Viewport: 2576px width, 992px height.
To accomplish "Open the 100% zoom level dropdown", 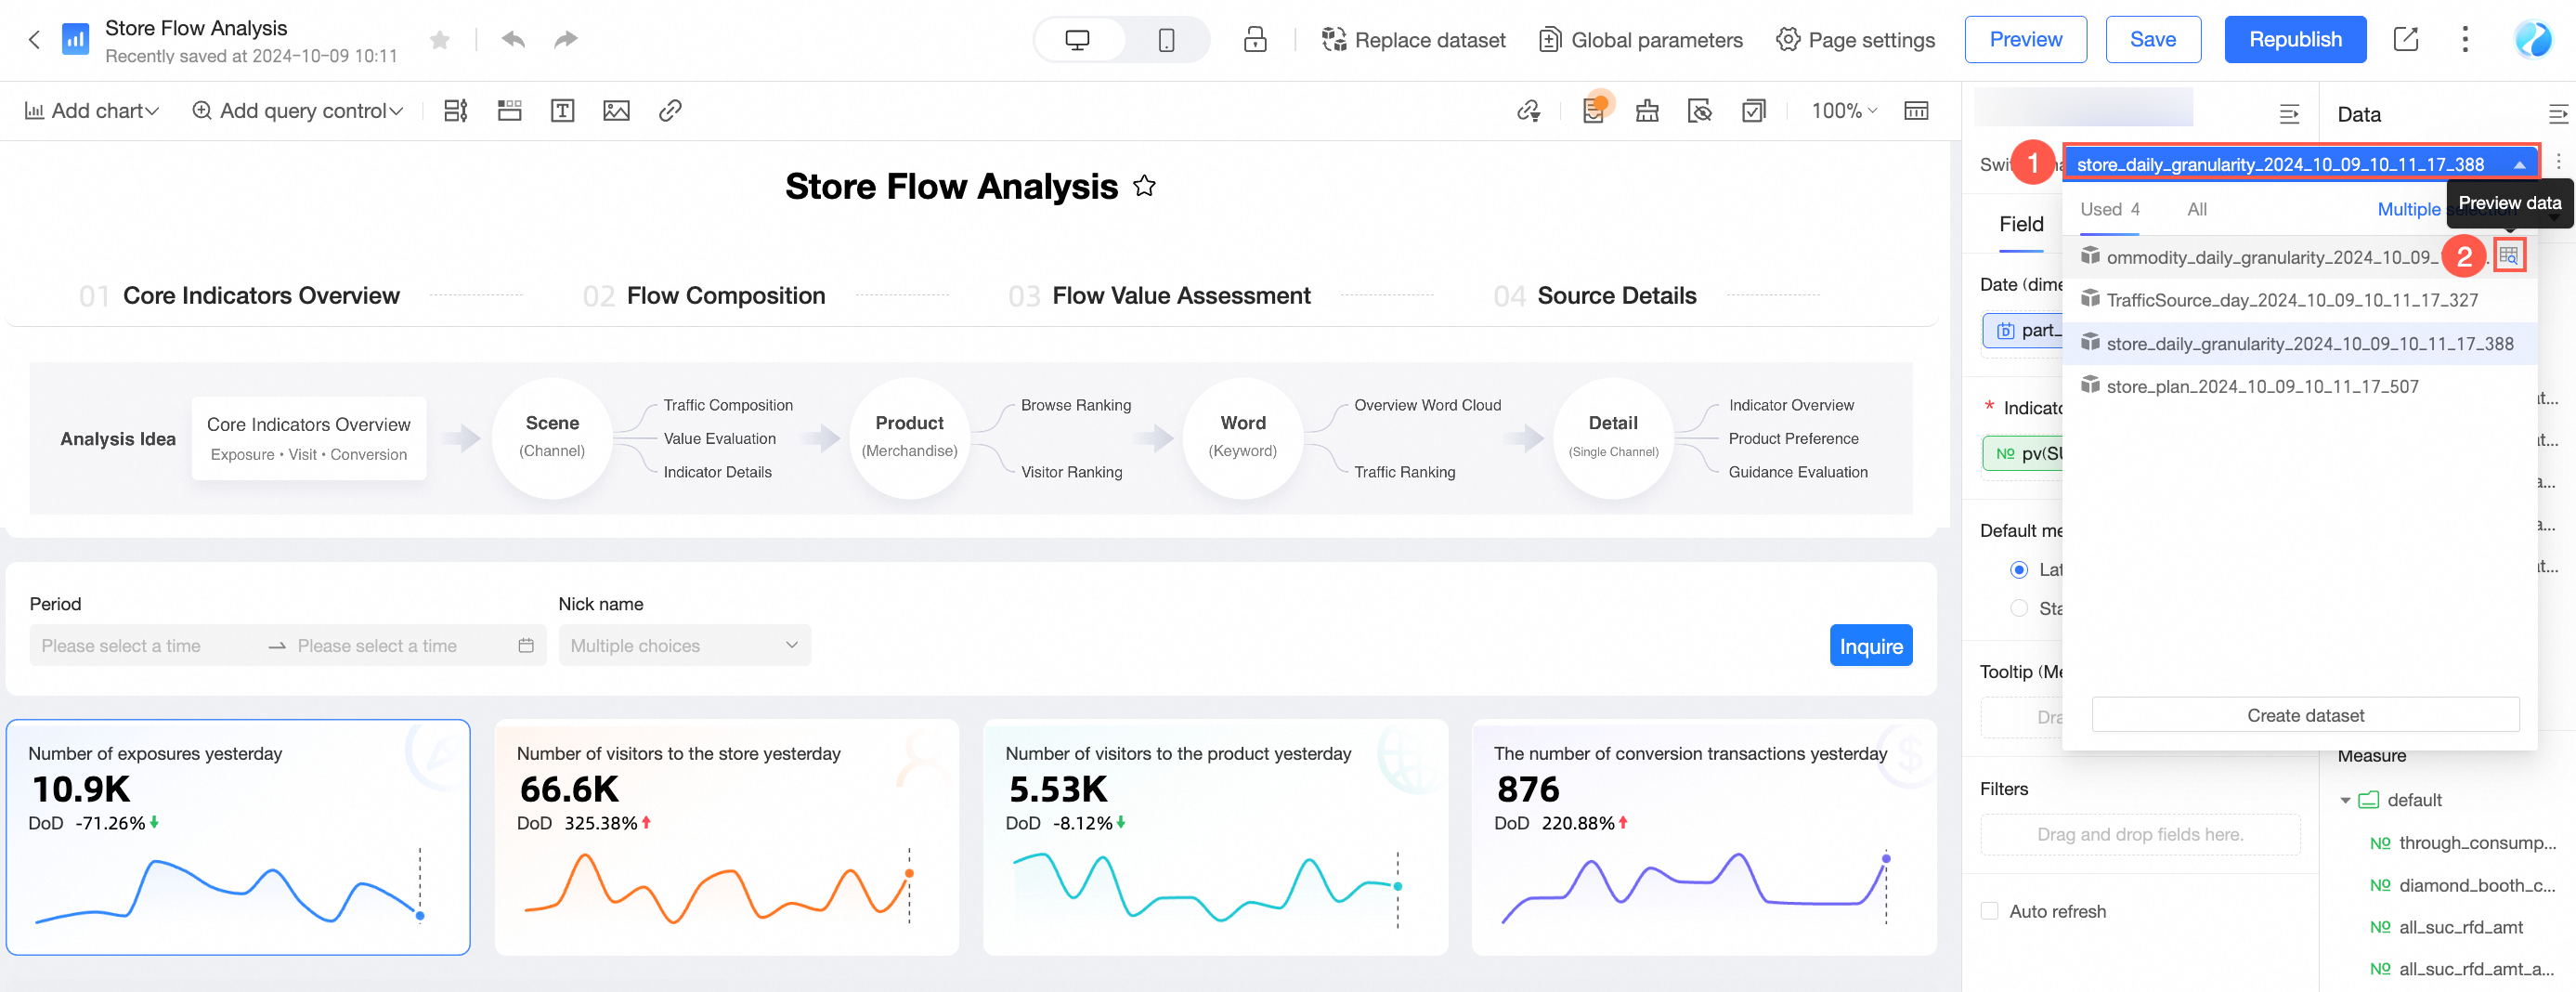I will 1843,111.
